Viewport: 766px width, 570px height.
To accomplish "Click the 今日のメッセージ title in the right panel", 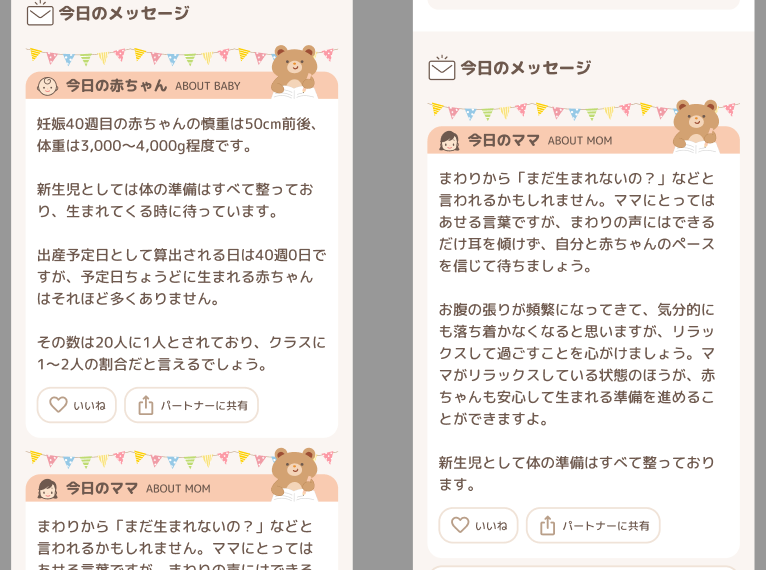I will click(x=526, y=68).
